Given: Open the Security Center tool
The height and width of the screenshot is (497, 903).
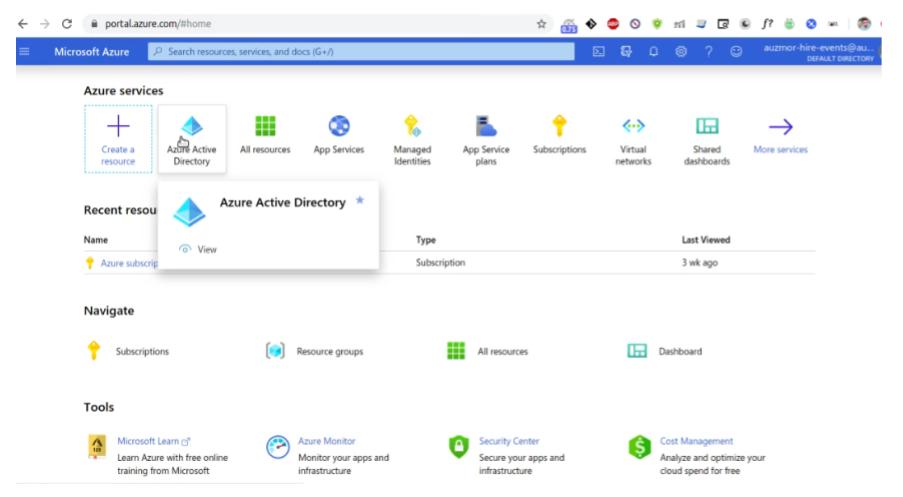Looking at the screenshot, I should 509,441.
